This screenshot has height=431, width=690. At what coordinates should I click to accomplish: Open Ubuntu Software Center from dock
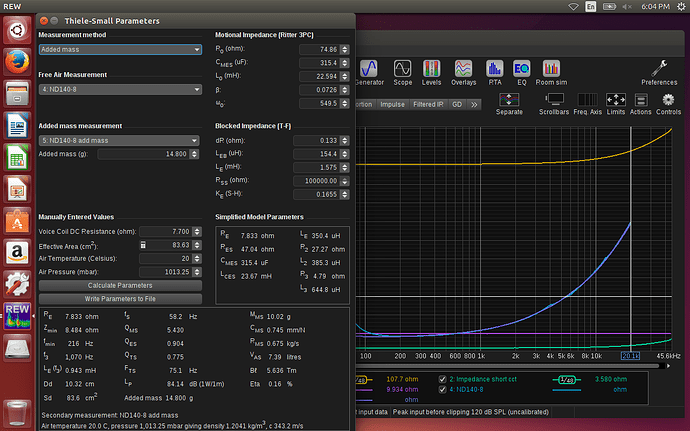(17, 221)
